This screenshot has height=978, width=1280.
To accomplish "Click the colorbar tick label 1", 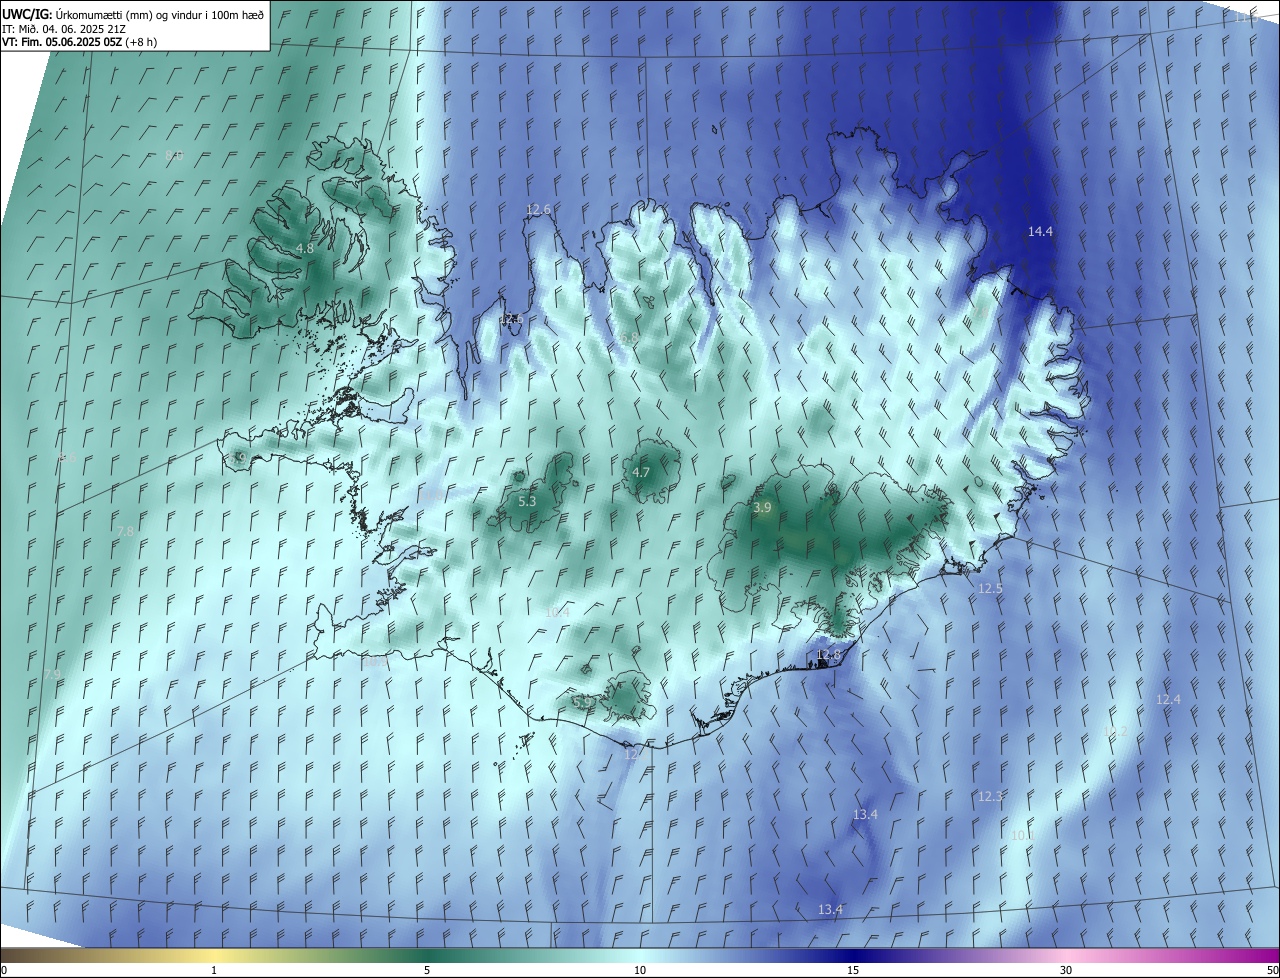I will coord(214,970).
